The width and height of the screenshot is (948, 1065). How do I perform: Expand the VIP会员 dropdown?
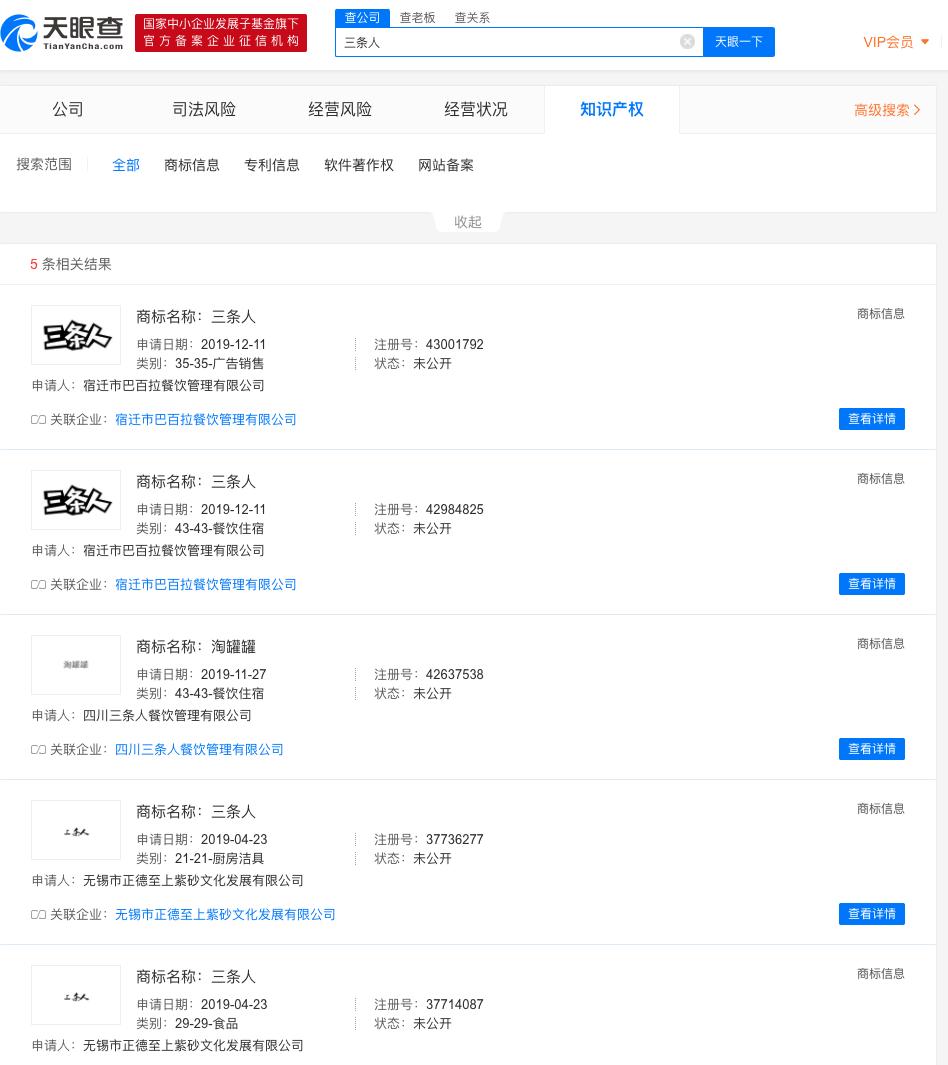tap(896, 42)
